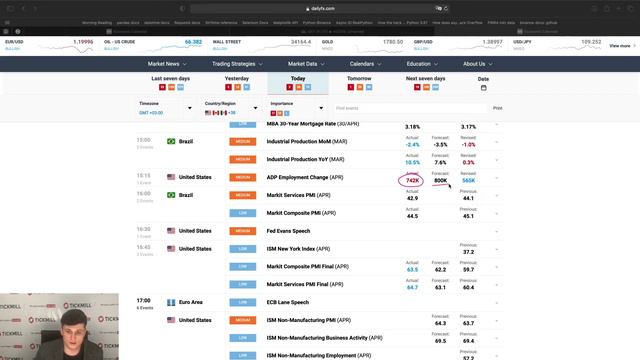
Task: Click the Print link
Action: coord(498,108)
